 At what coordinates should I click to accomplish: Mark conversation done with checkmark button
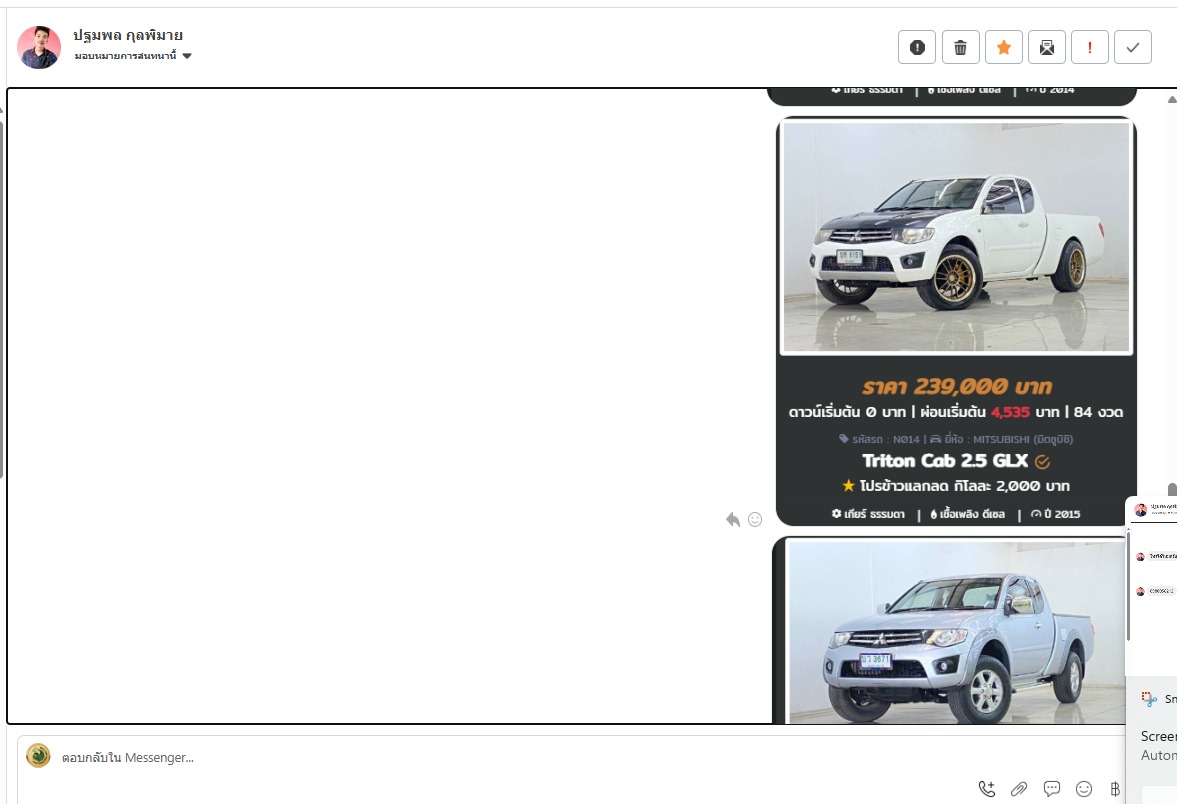[x=1133, y=47]
